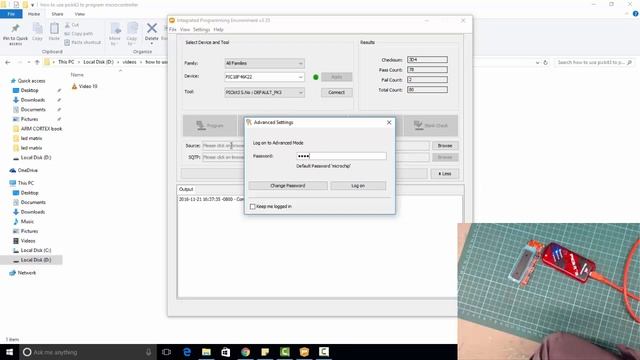This screenshot has width=640, height=360.
Task: Open the File tab in File Explorer
Action: [11, 14]
